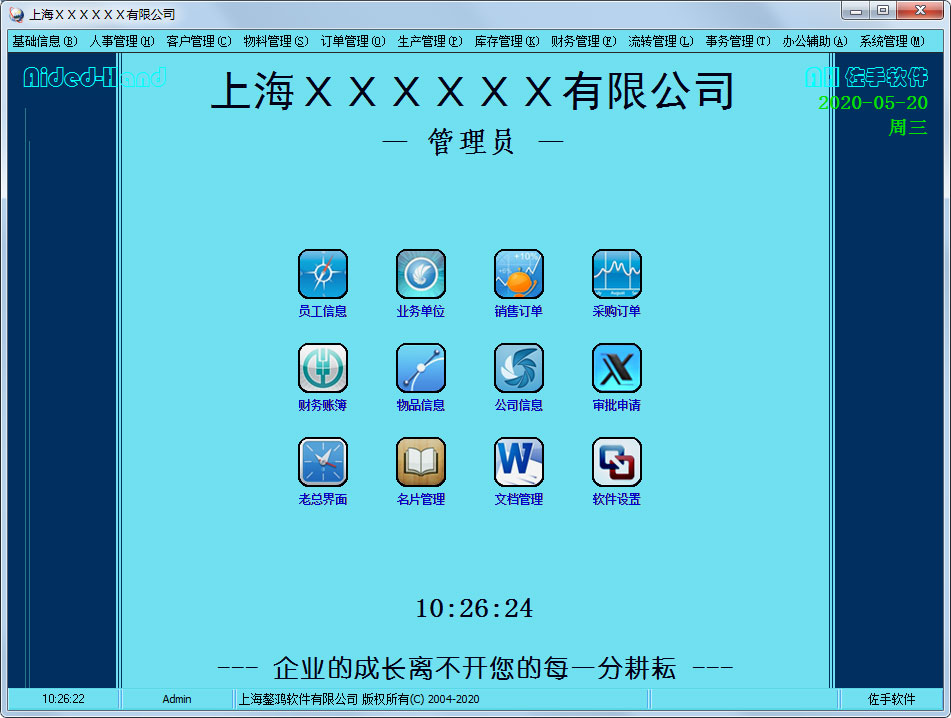Click the 上海鋆鸿软件有限公司 copyright text
Screen dimensions: 951x718
[x=358, y=699]
